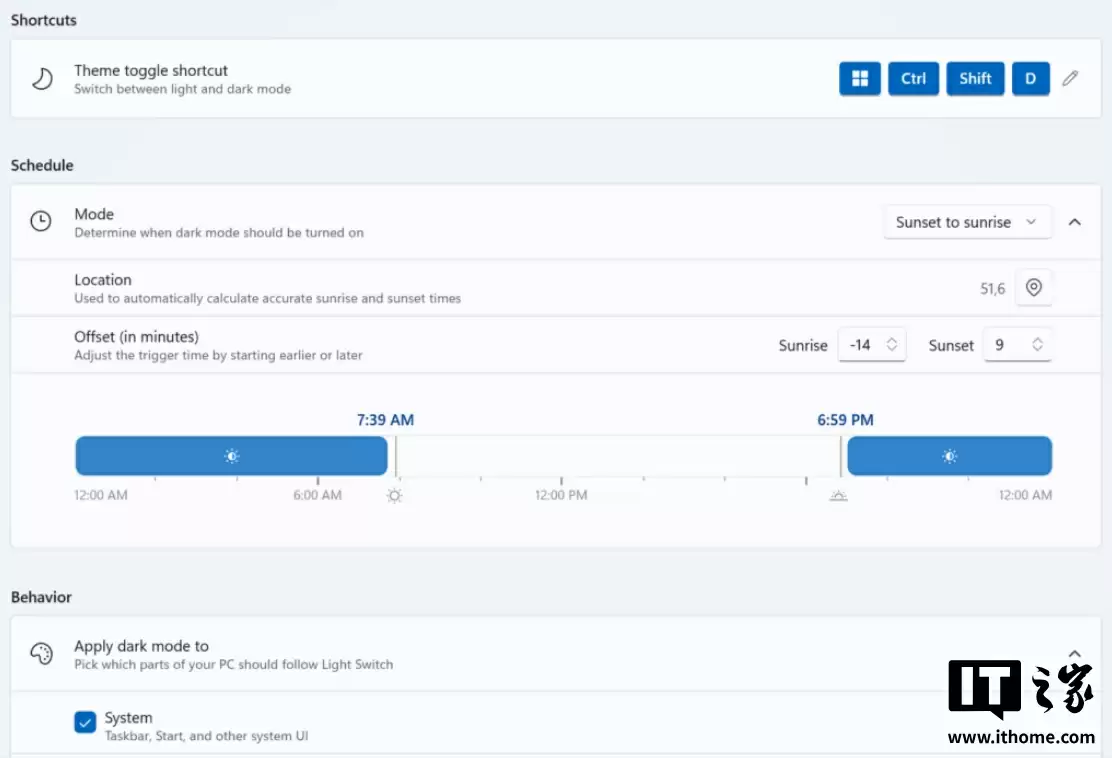This screenshot has width=1112, height=758.
Task: Click the location pin detect button
Action: (1034, 288)
